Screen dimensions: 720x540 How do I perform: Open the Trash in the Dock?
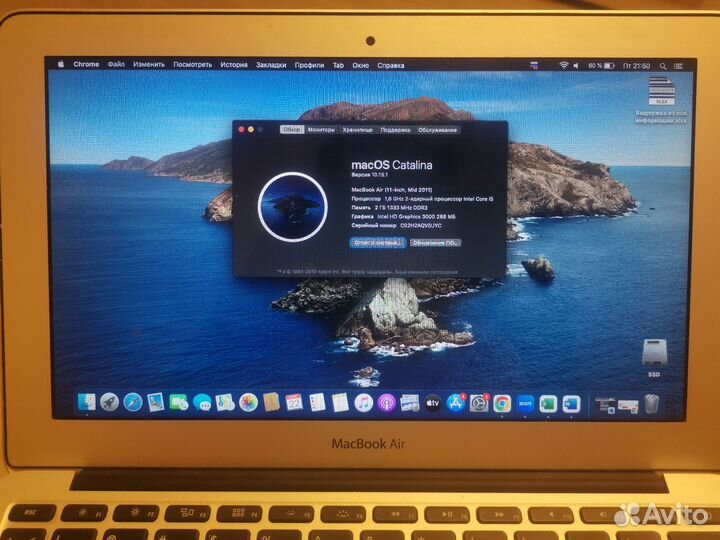(x=651, y=404)
